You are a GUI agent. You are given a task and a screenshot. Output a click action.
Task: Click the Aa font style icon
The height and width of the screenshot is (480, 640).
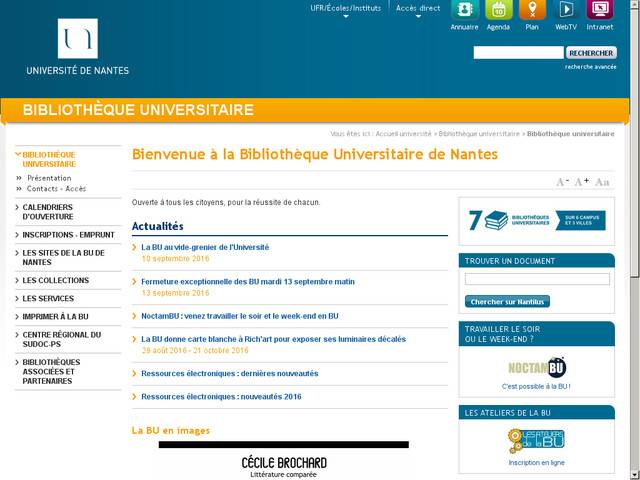point(602,182)
